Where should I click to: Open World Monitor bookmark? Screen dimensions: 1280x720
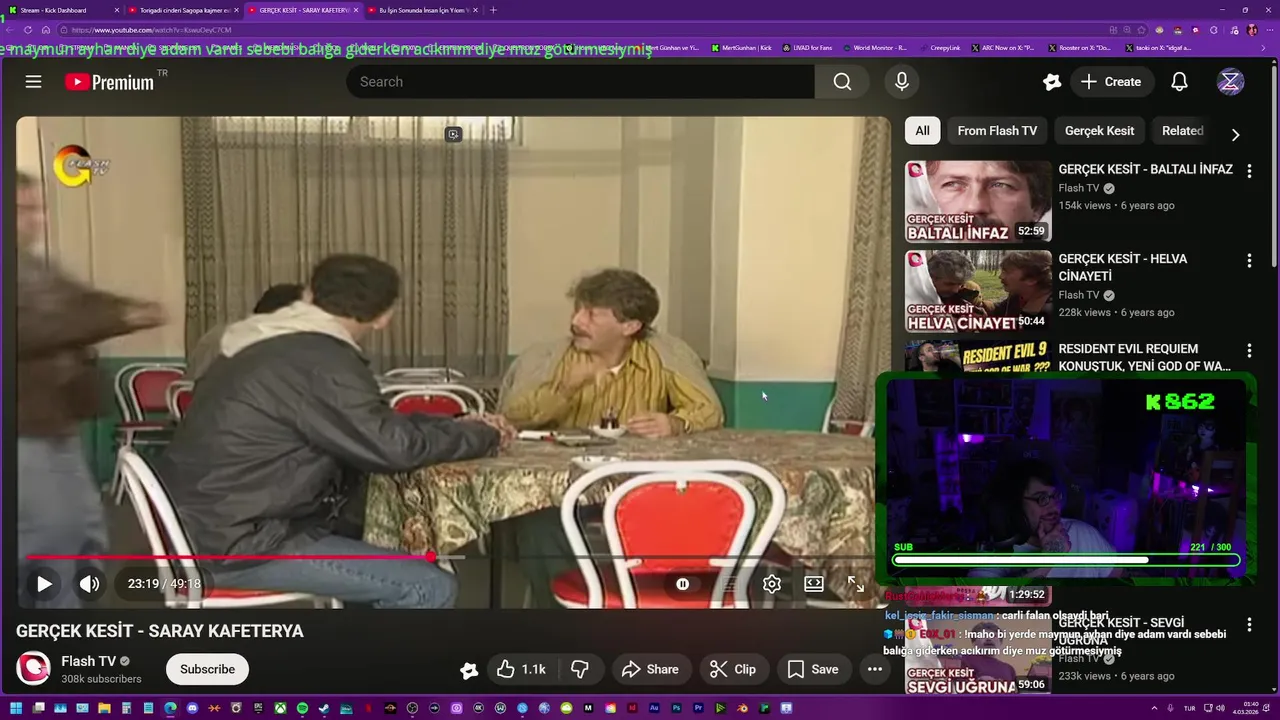coord(875,48)
